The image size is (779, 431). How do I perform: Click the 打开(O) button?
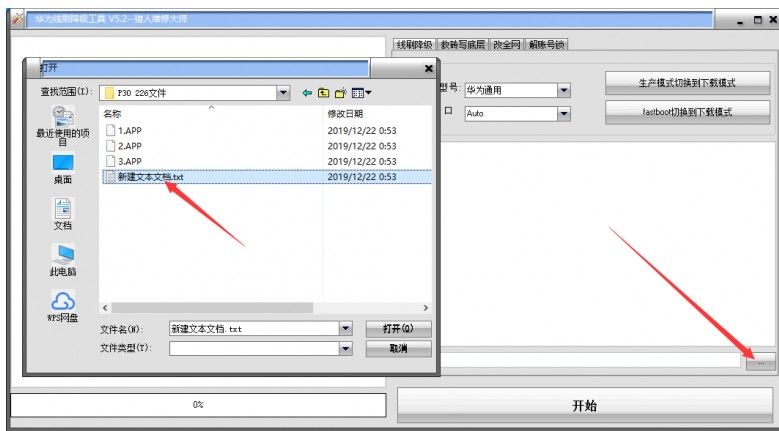point(398,329)
